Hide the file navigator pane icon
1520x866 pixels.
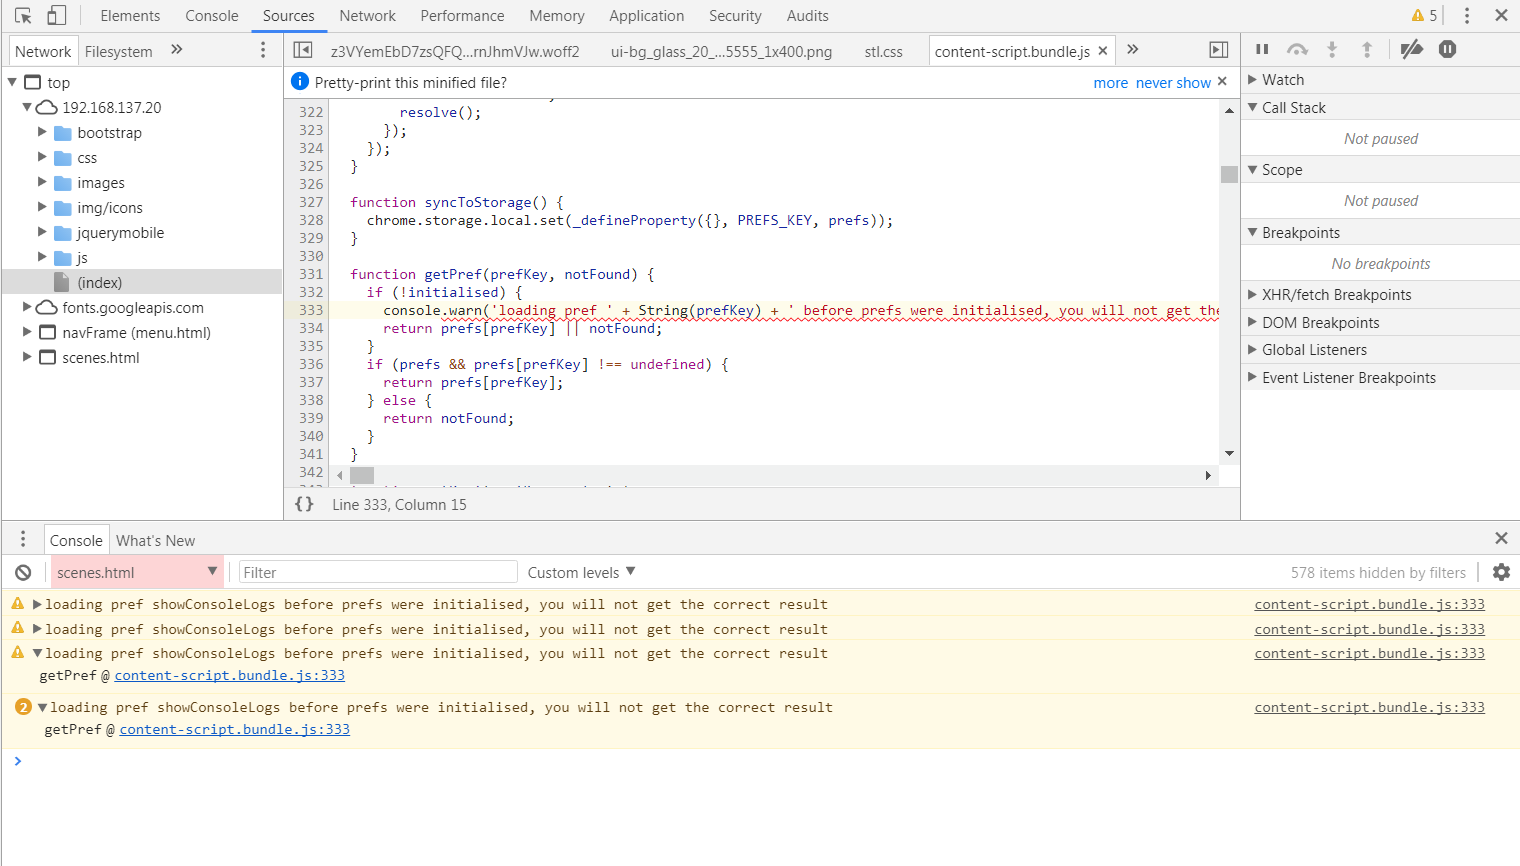coord(303,50)
